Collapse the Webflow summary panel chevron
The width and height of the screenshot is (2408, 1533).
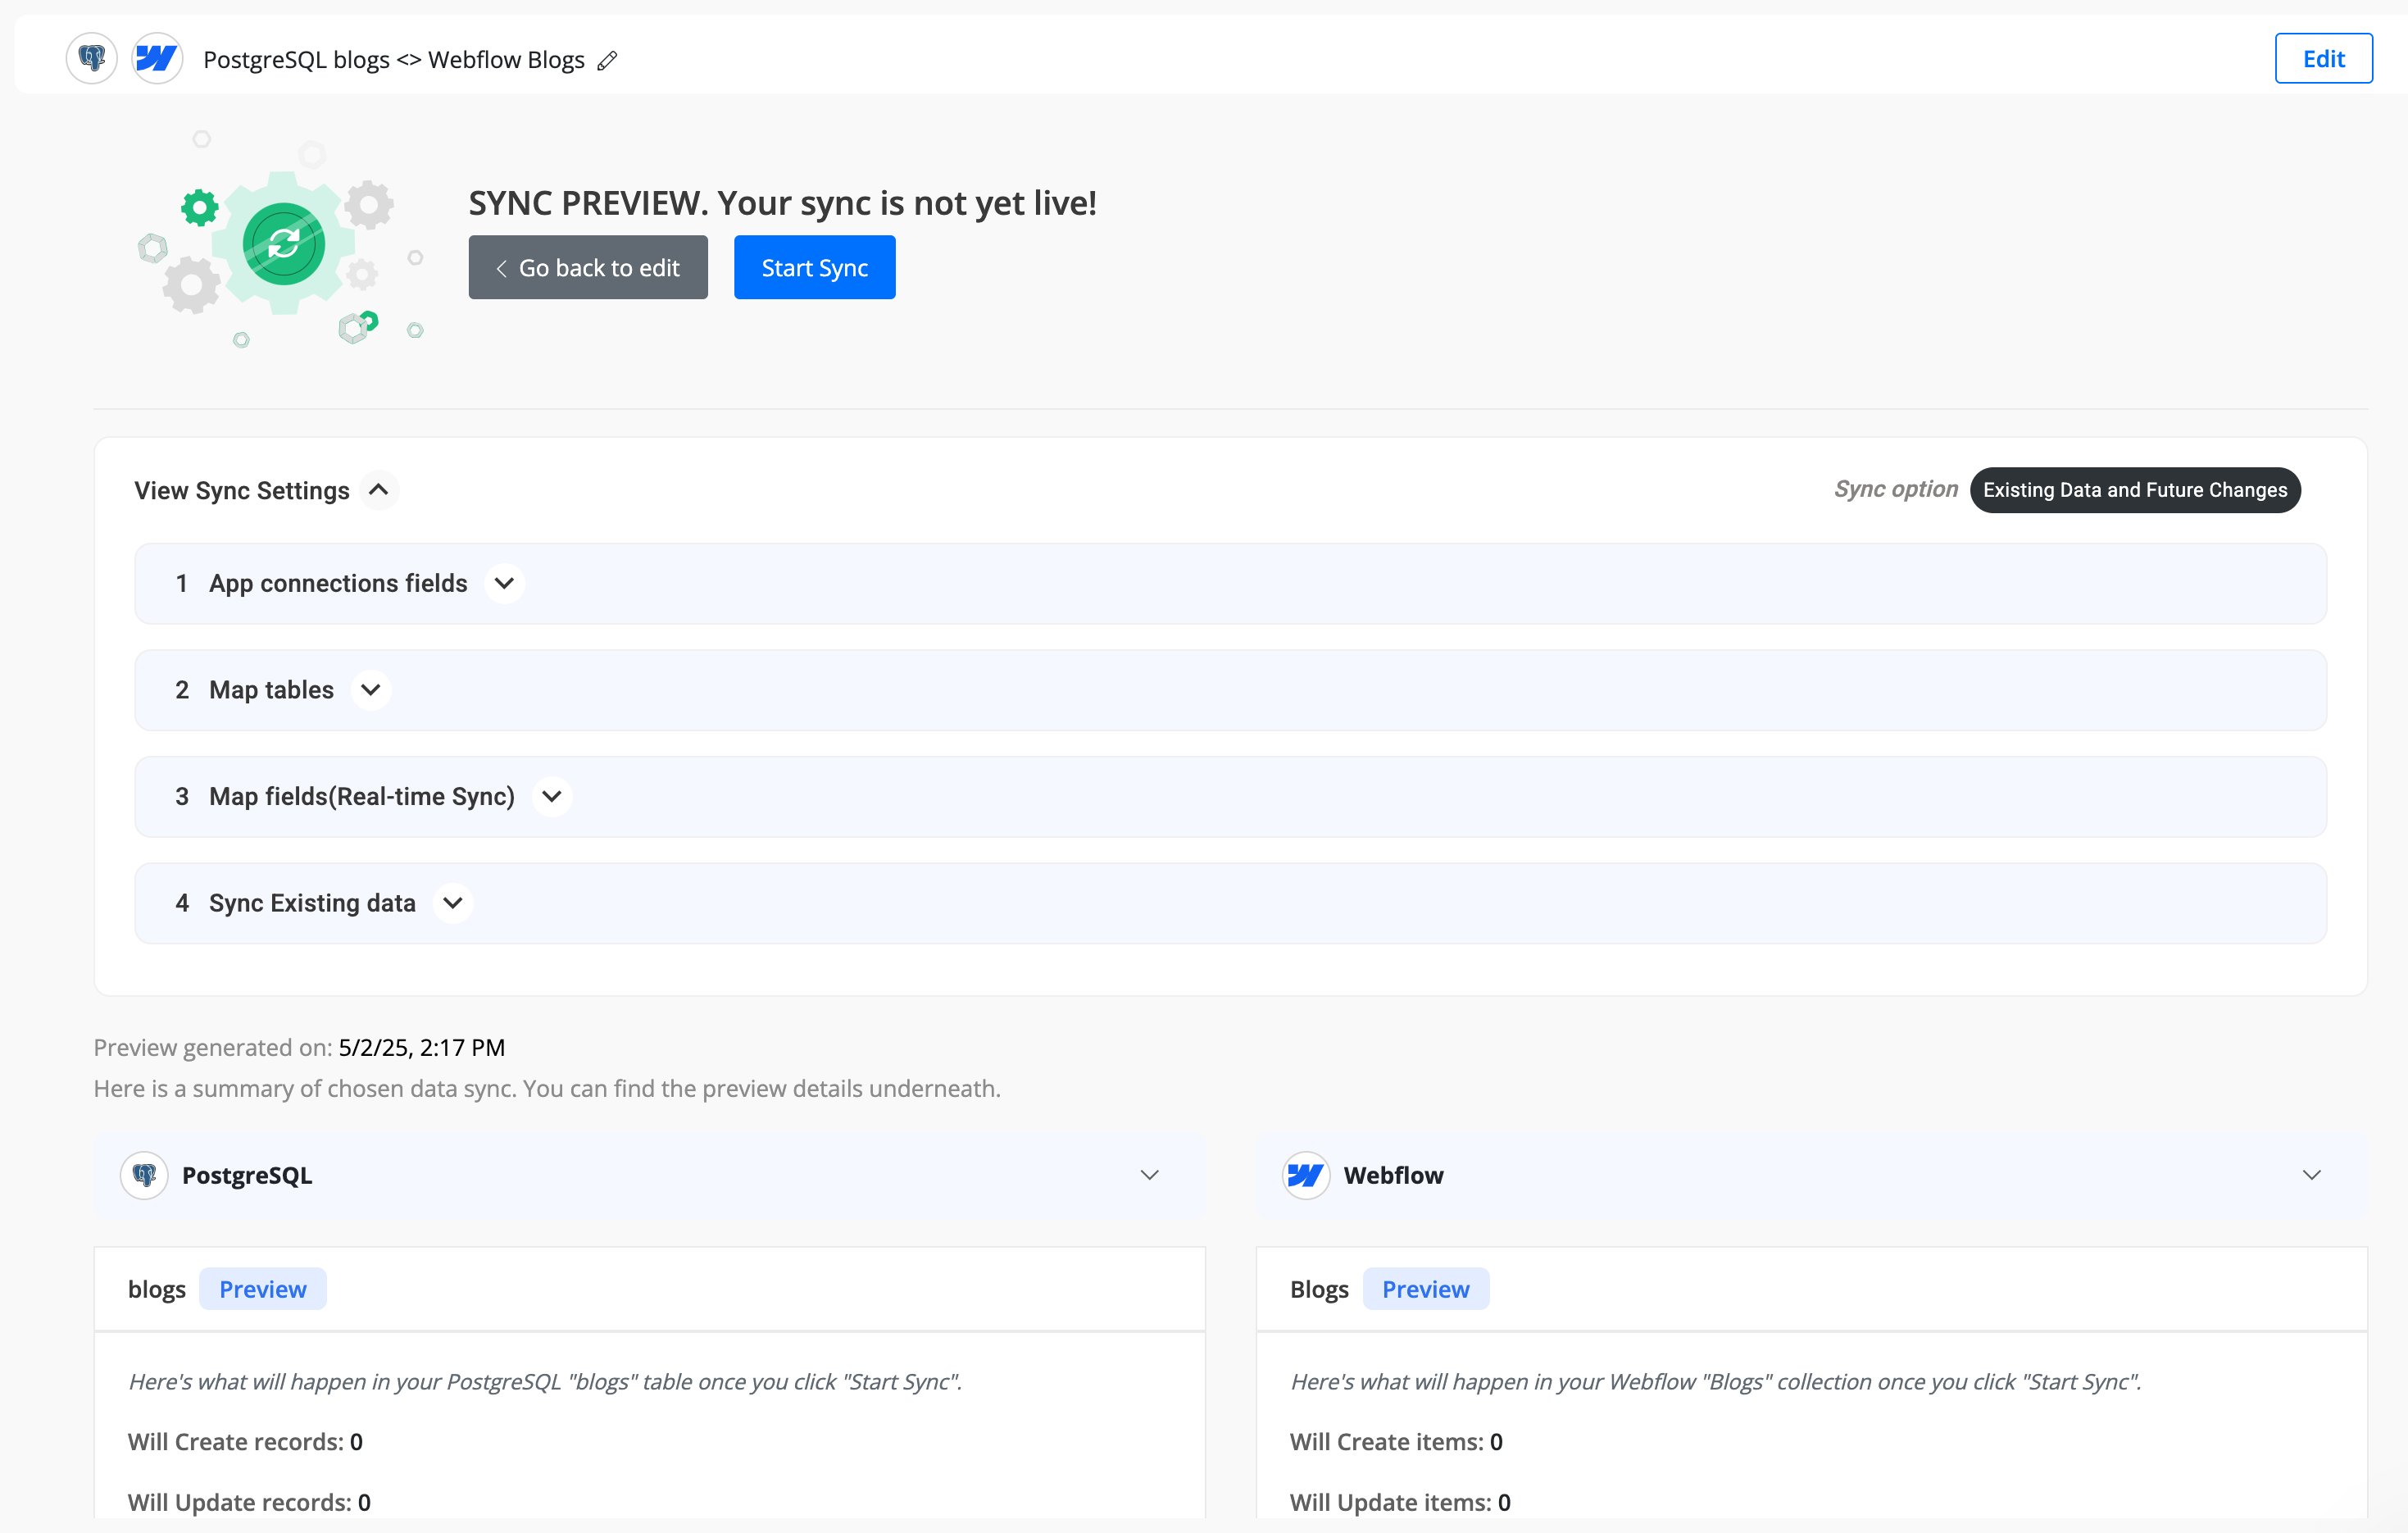2312,1175
